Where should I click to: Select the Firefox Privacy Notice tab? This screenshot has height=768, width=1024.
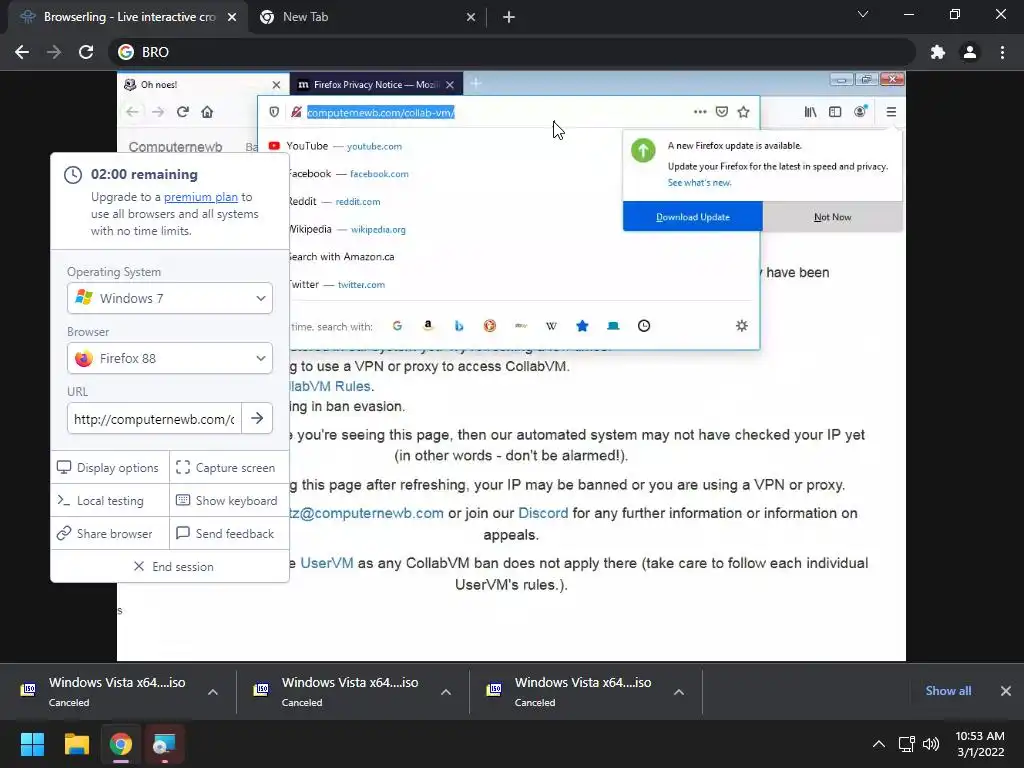376,85
